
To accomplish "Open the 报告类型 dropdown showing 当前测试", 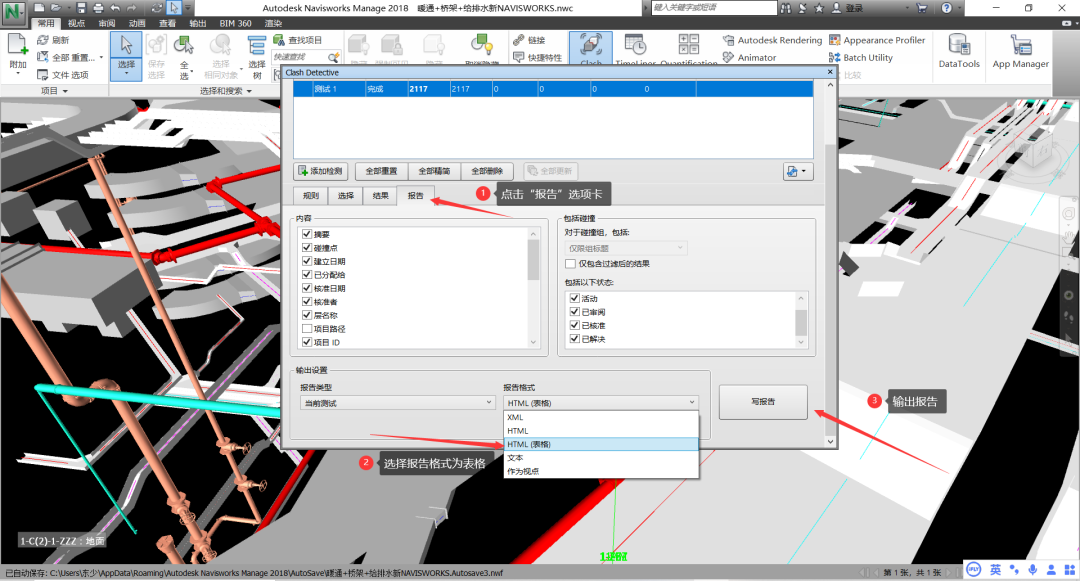I will (x=398, y=403).
